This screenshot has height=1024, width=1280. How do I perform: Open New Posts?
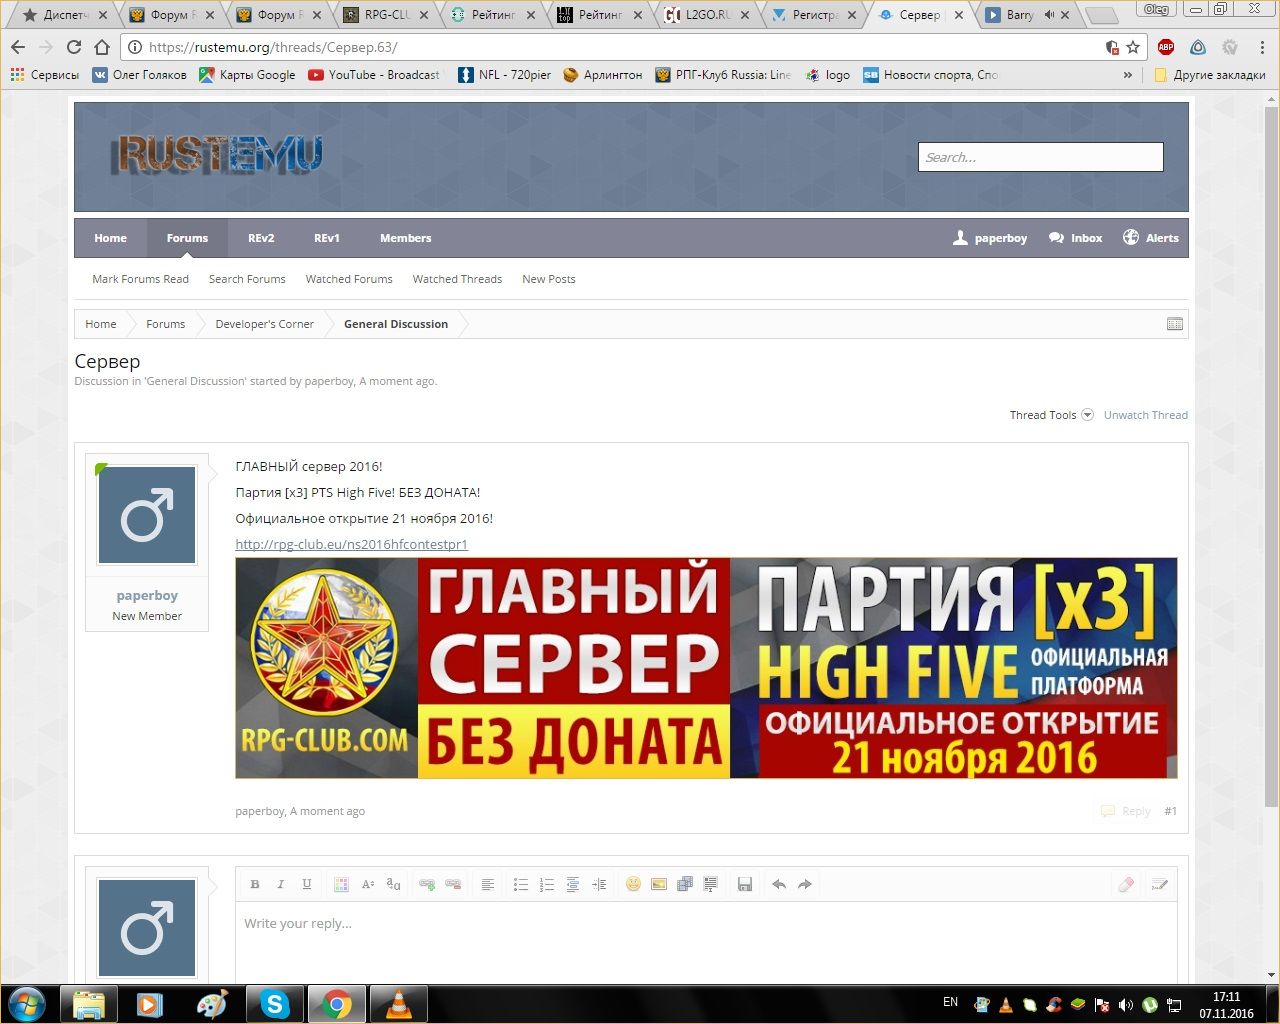[549, 279]
